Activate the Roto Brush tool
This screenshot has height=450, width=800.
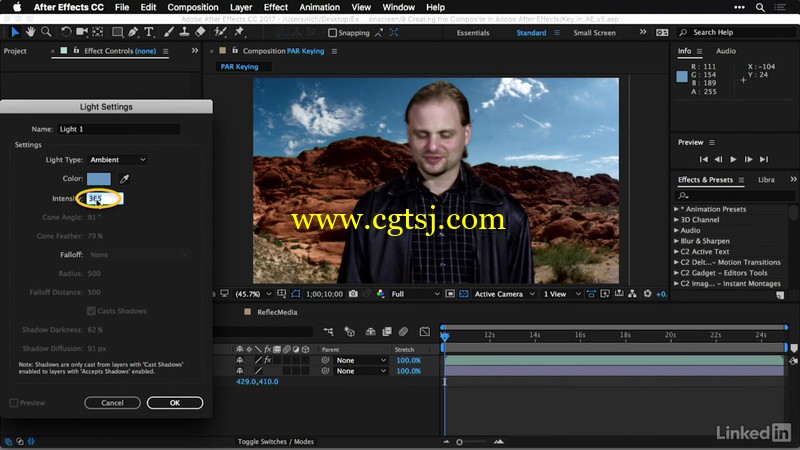pyautogui.click(x=220, y=32)
